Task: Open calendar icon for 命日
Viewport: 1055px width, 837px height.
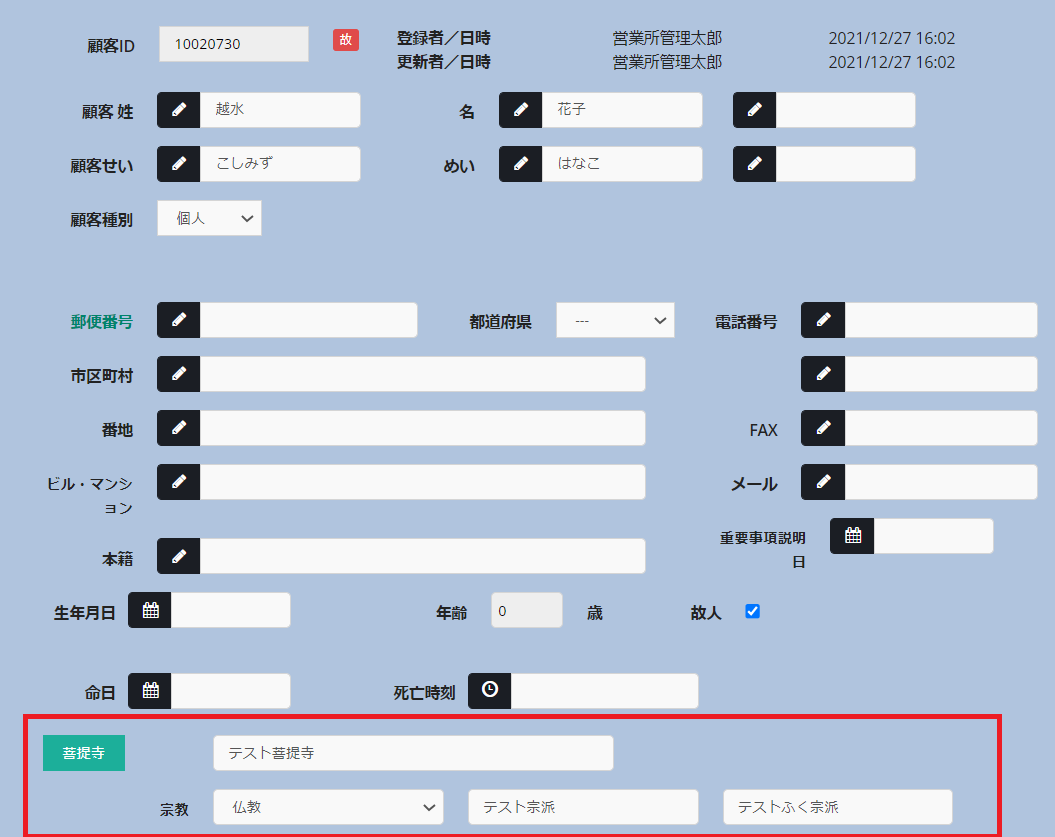Action: coord(150,691)
